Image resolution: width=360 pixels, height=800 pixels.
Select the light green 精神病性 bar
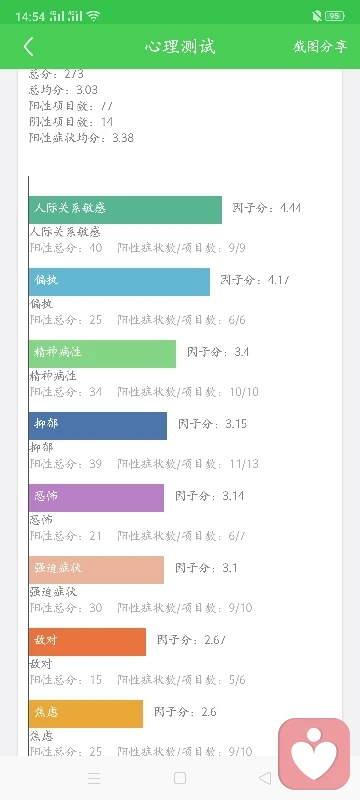tap(102, 354)
